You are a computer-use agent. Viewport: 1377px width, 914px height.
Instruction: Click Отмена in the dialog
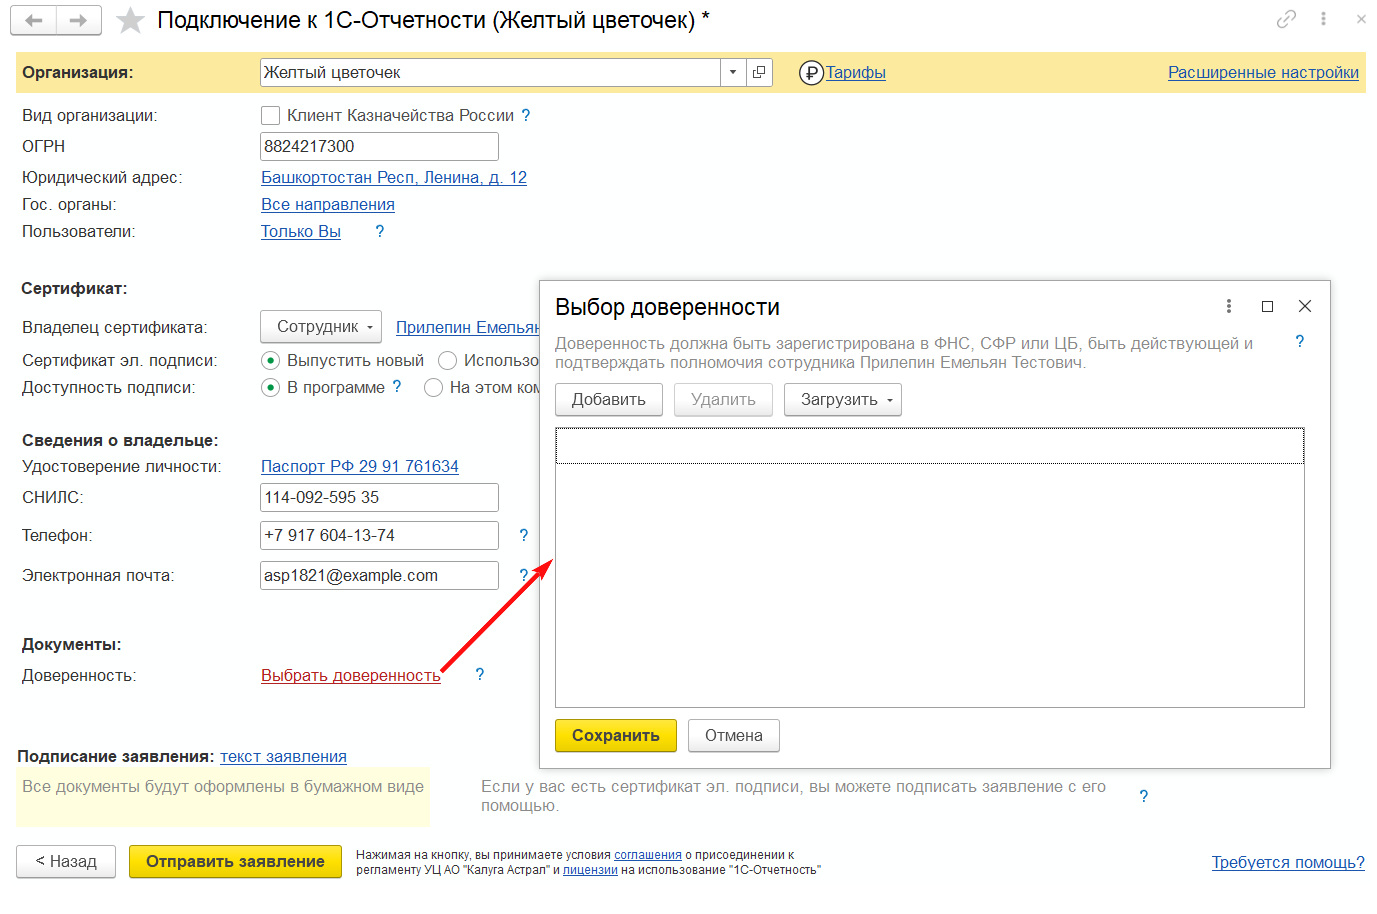click(734, 736)
